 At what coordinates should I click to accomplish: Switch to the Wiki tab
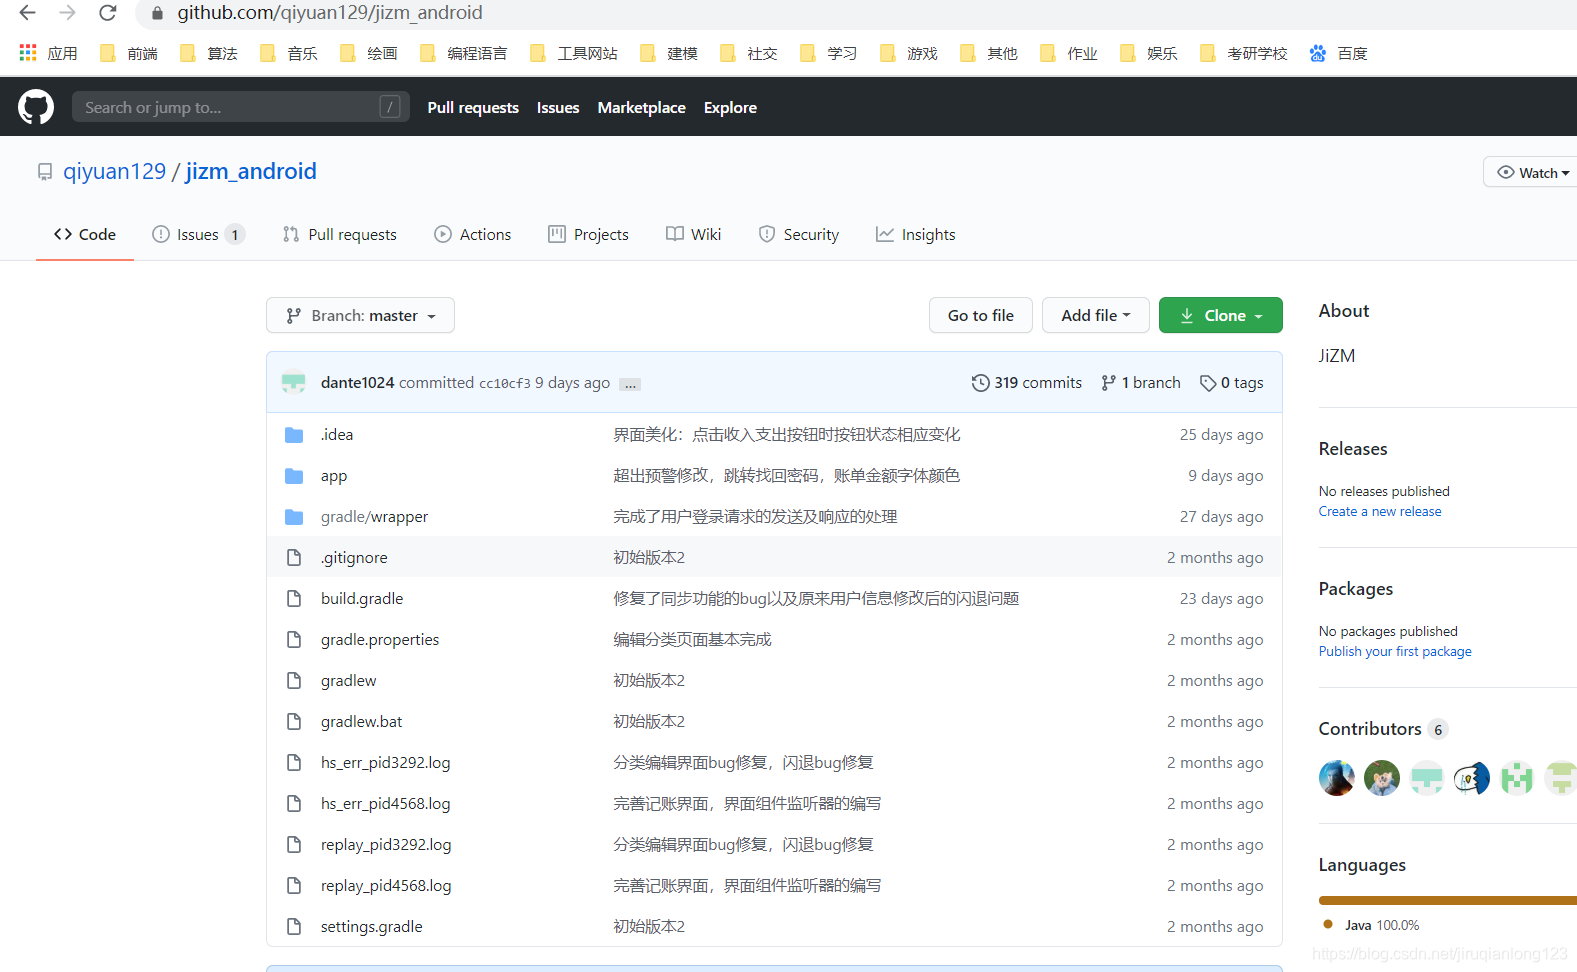click(694, 234)
